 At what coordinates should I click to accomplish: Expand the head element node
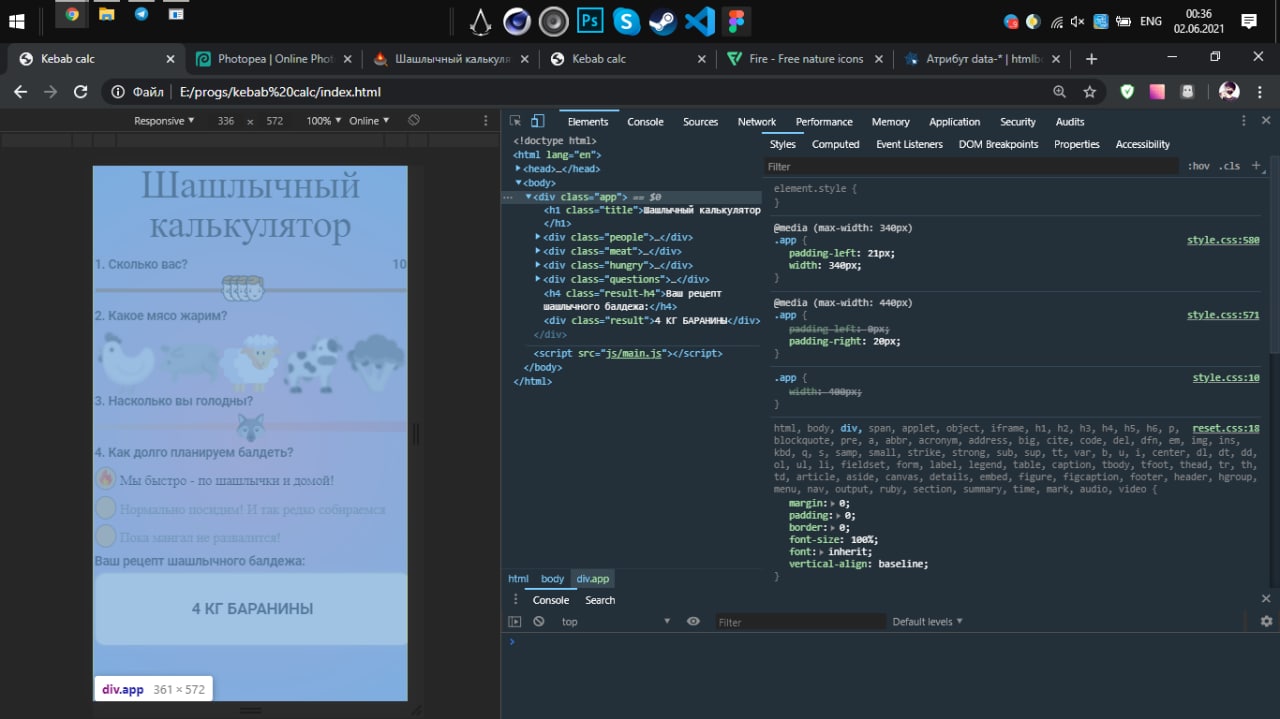tap(518, 169)
